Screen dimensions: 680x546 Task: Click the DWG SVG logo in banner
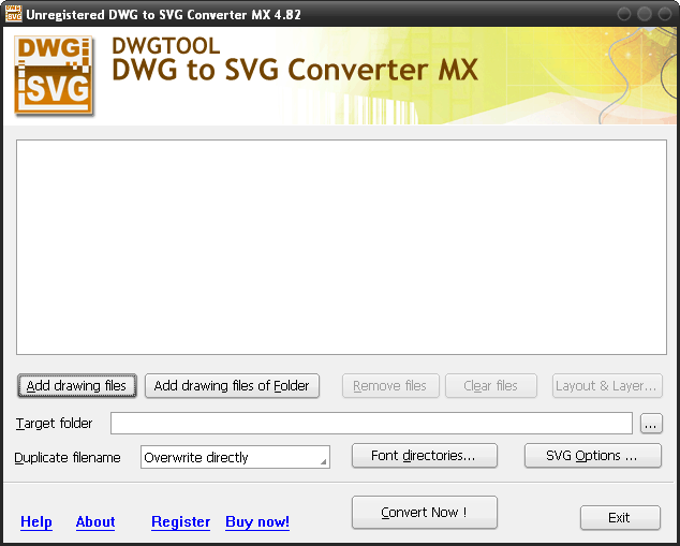[x=54, y=75]
